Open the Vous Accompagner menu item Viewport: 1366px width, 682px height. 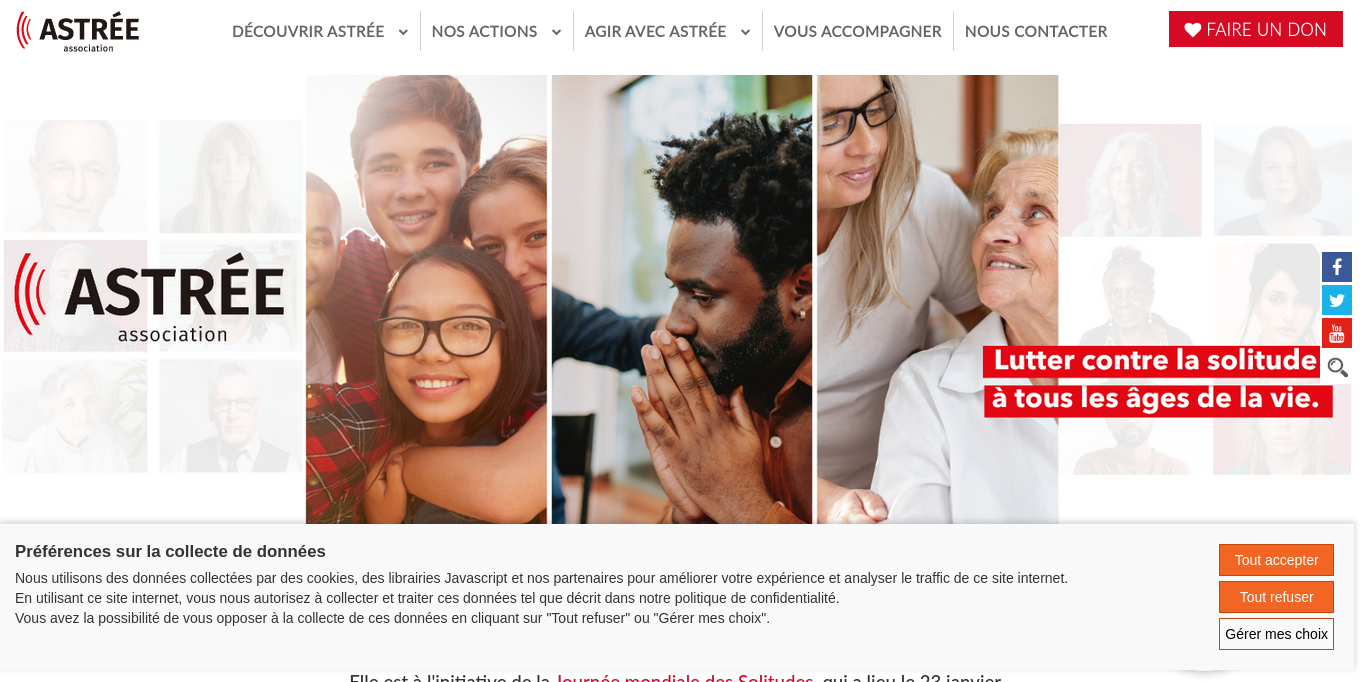point(858,31)
